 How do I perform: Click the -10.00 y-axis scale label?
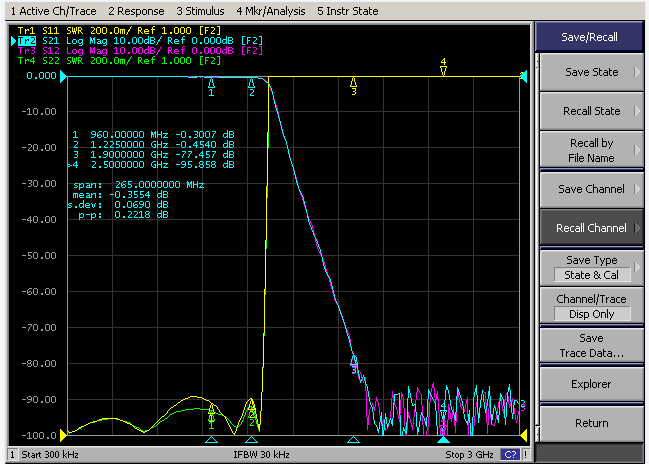click(x=39, y=111)
